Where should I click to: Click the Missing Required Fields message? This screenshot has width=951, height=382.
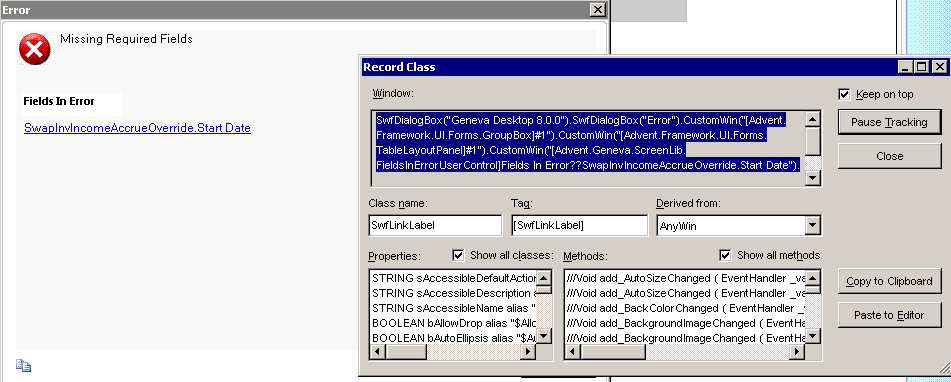coord(126,39)
